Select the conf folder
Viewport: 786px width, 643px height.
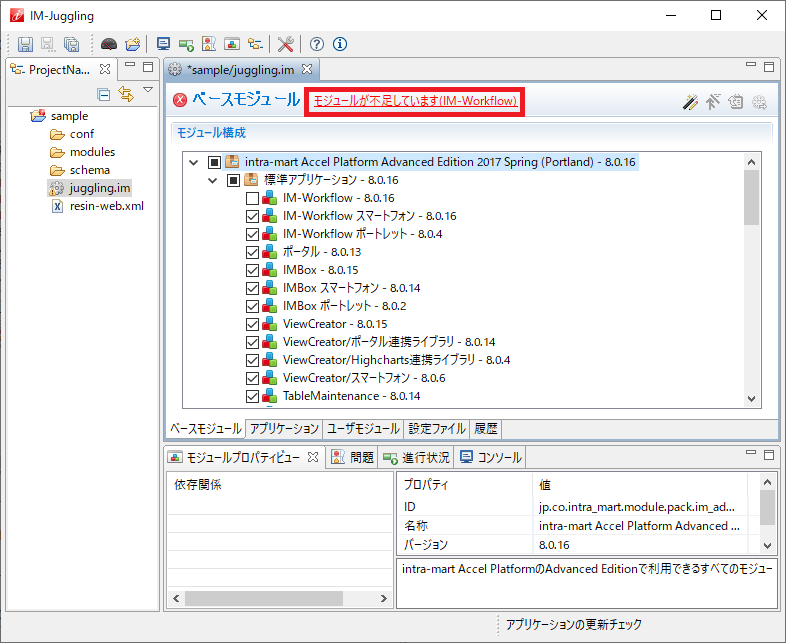click(x=82, y=134)
